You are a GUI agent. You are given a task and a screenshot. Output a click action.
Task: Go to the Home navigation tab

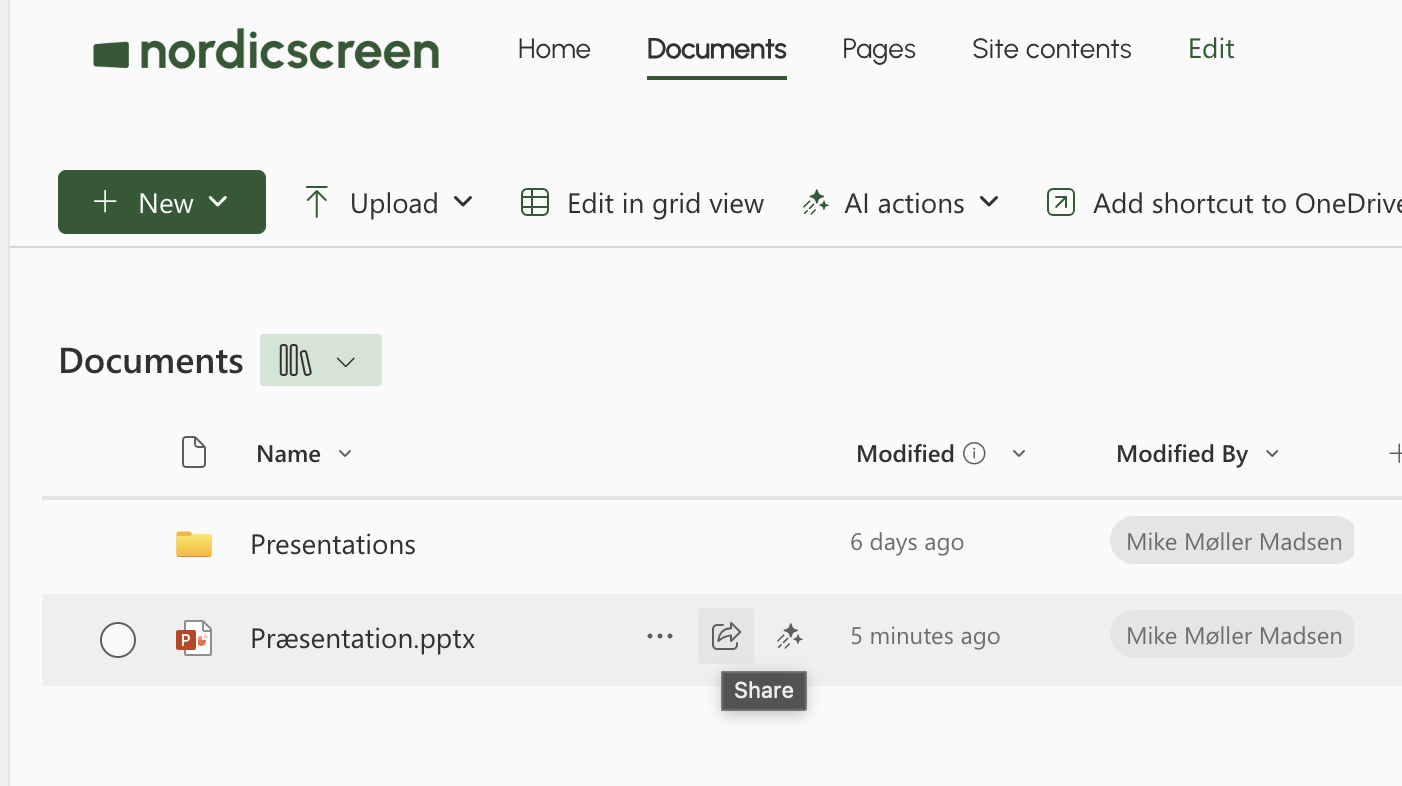click(x=554, y=49)
